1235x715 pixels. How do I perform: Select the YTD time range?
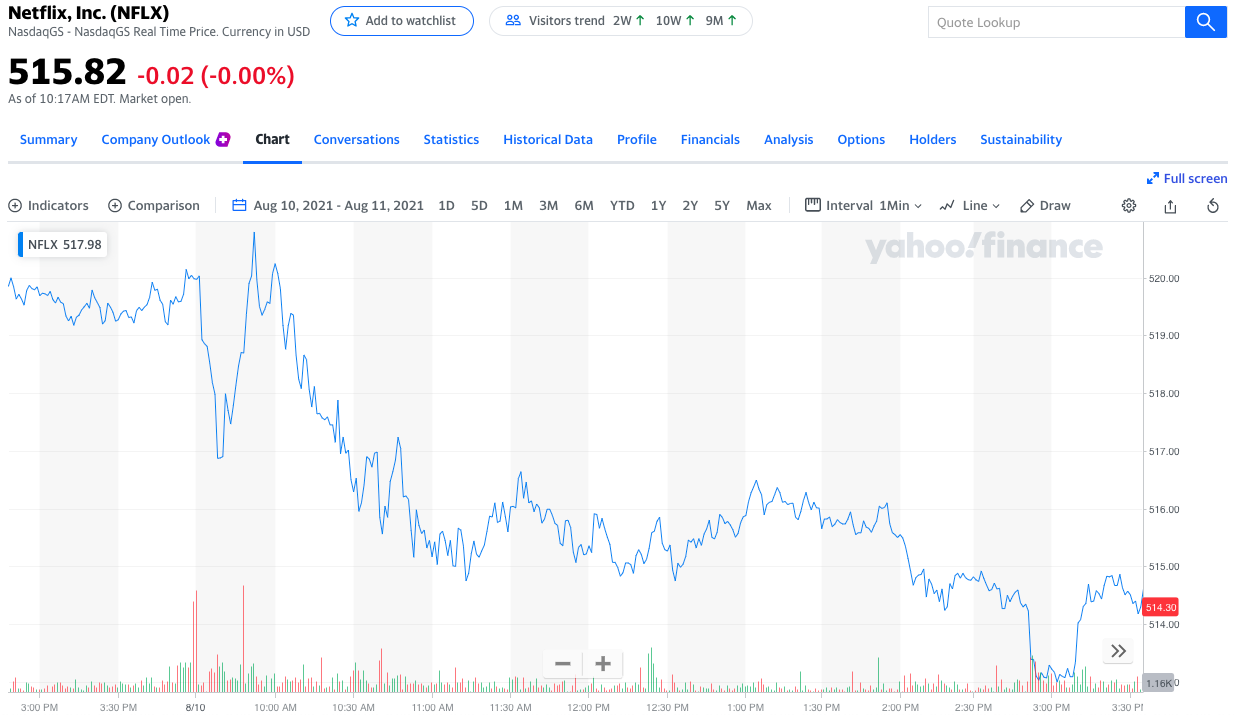pyautogui.click(x=622, y=205)
